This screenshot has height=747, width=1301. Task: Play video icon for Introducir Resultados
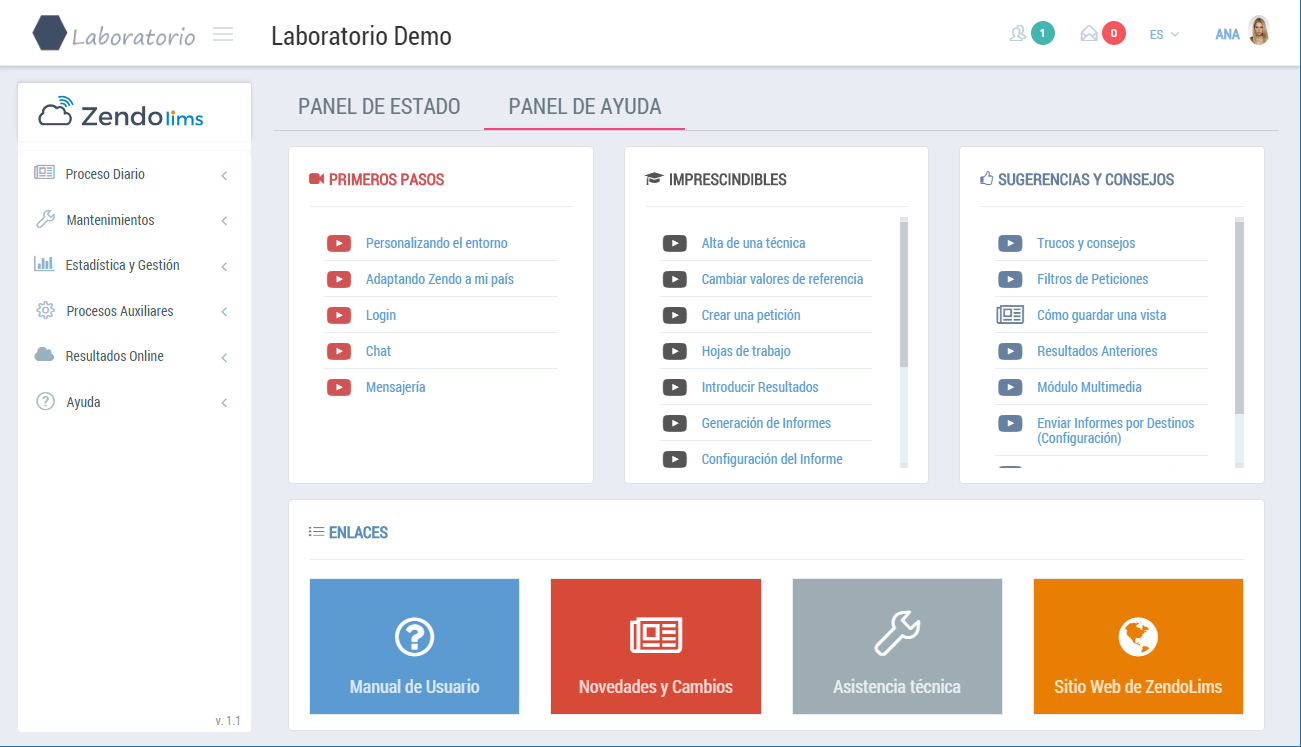point(675,387)
